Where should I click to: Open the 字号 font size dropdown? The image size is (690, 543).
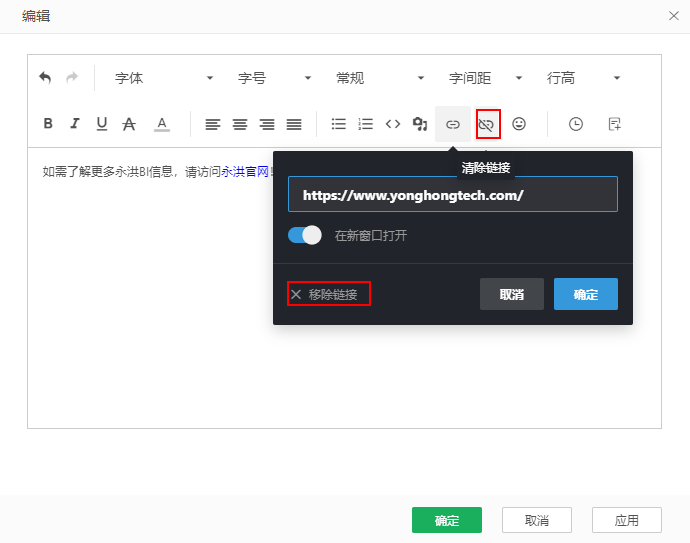274,78
